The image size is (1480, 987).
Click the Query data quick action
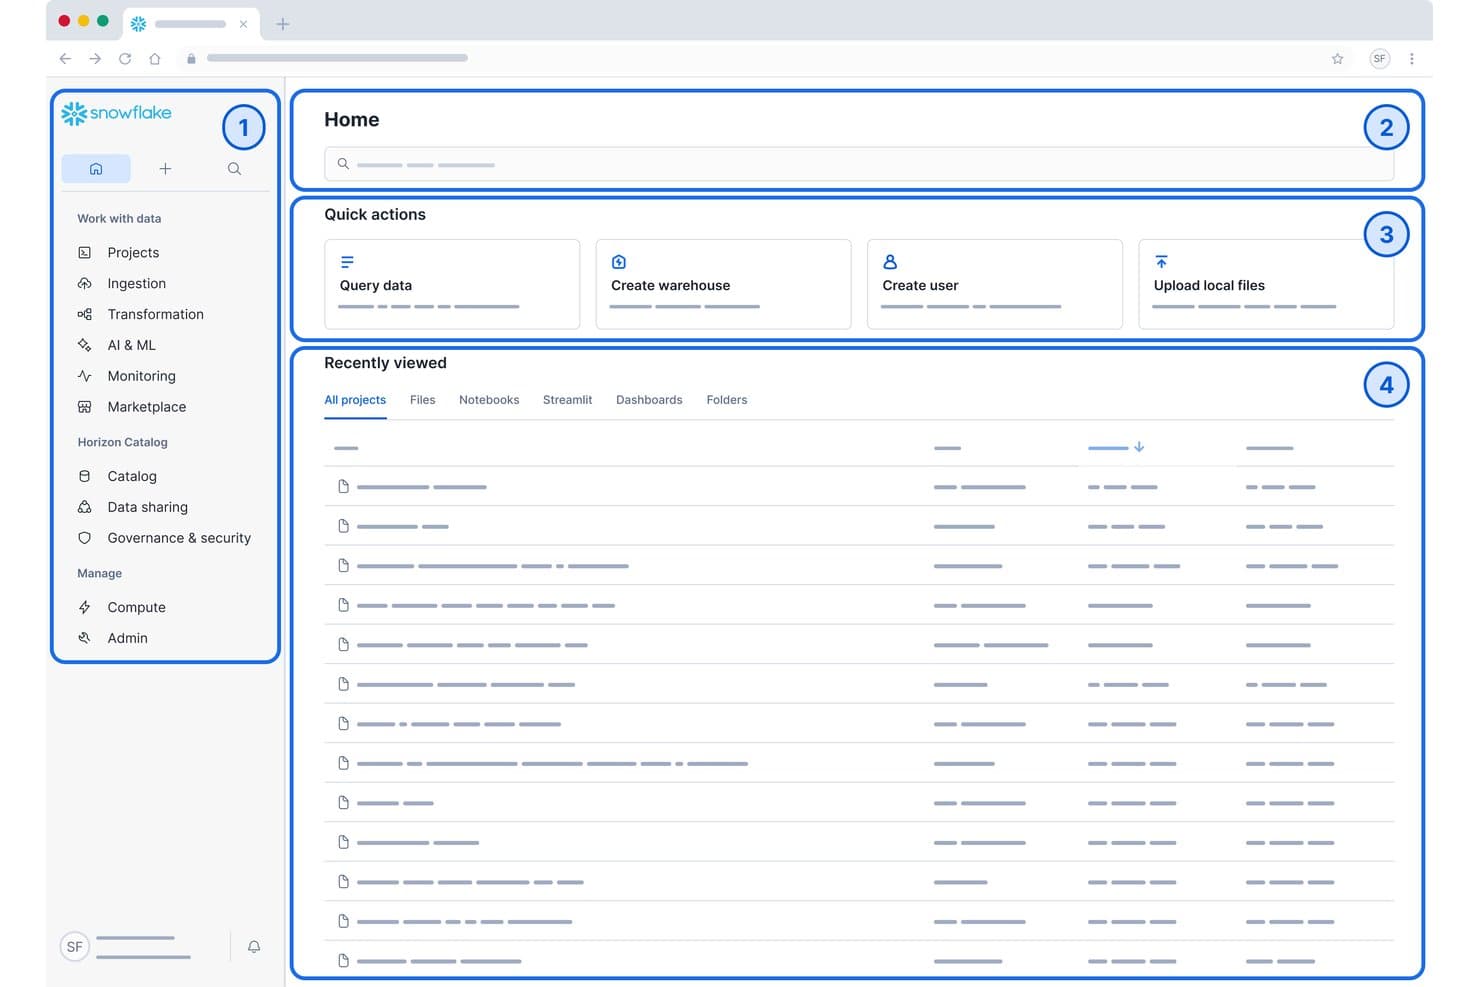click(x=452, y=284)
